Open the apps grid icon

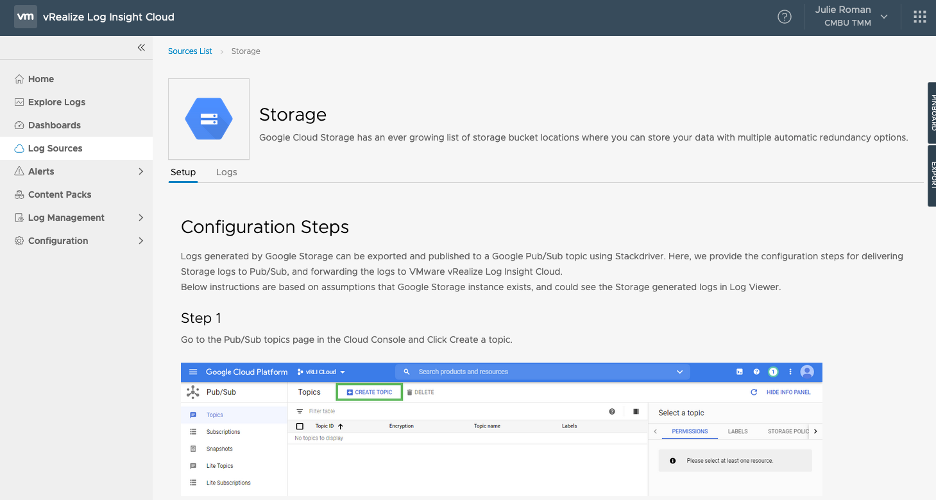tap(920, 17)
